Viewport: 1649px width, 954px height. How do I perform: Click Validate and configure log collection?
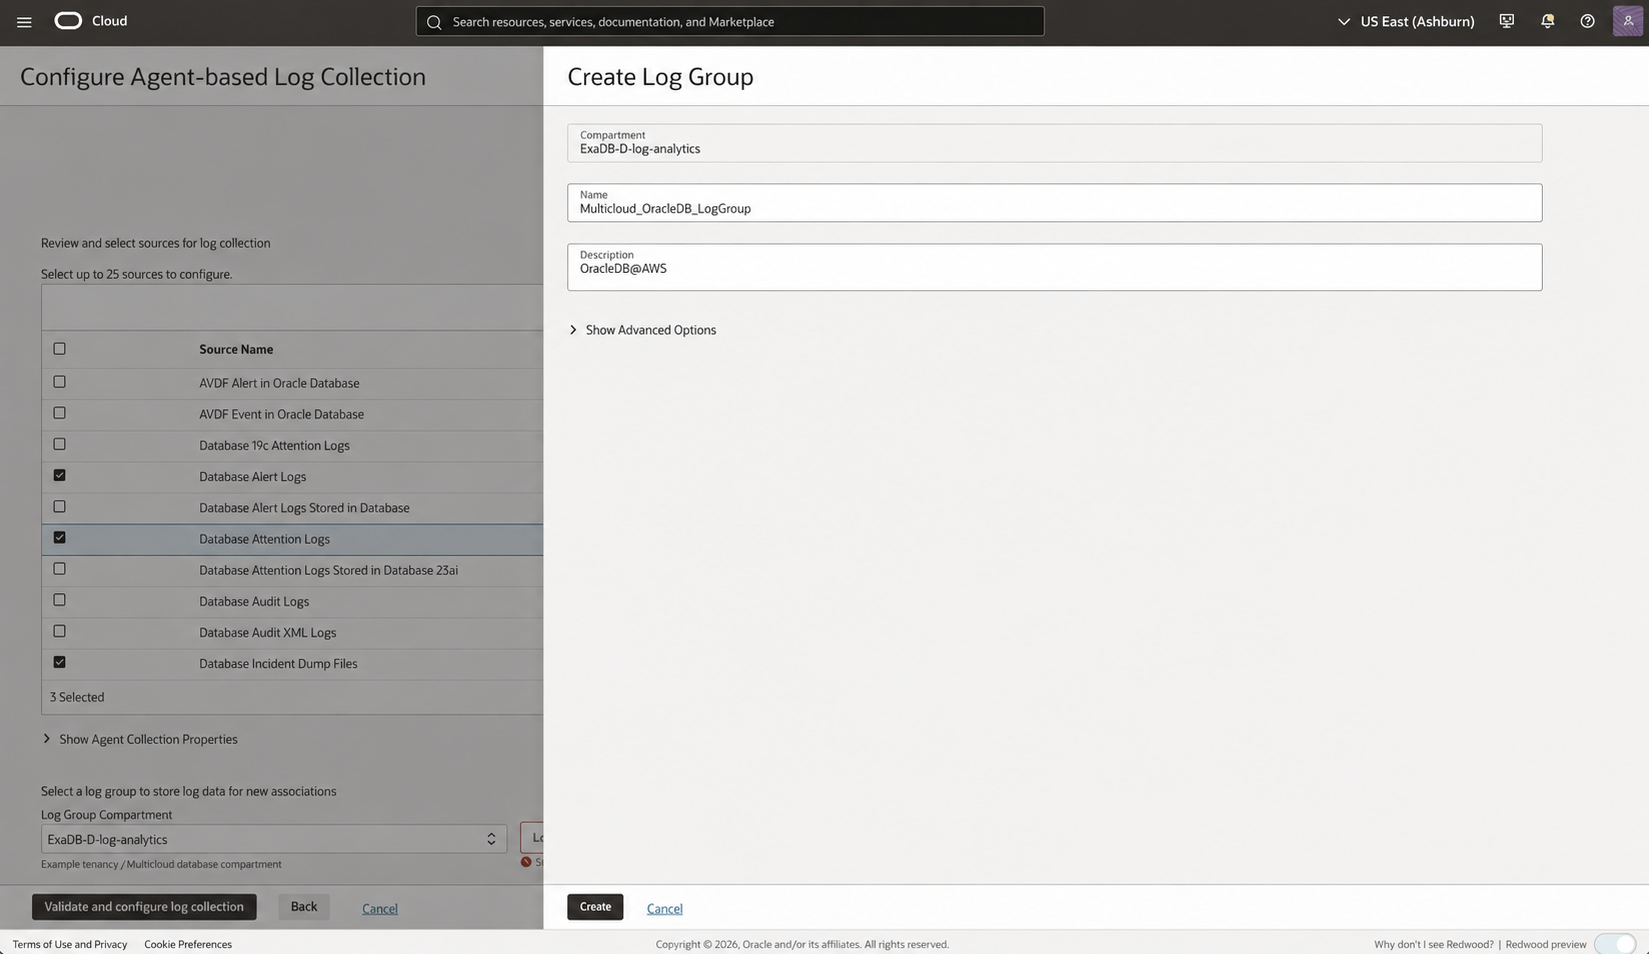[x=144, y=907]
